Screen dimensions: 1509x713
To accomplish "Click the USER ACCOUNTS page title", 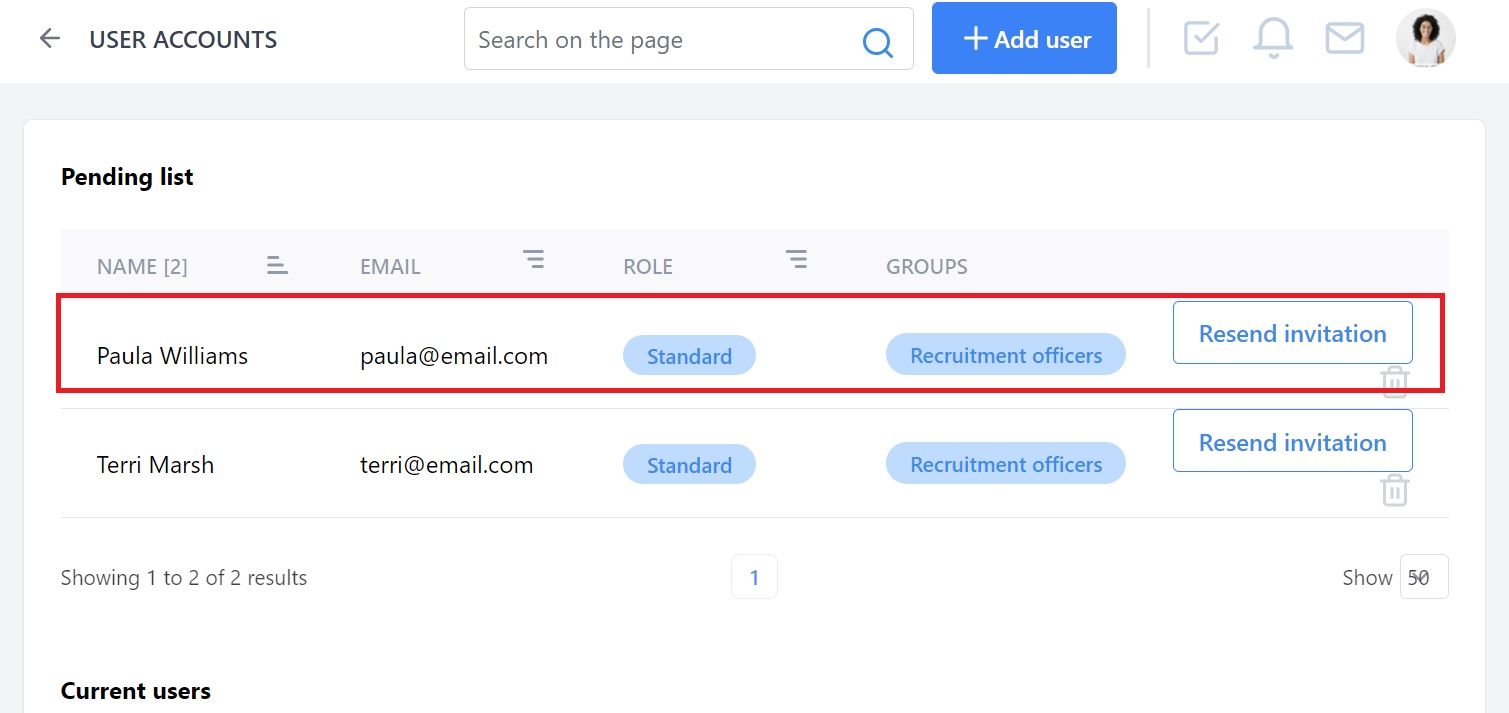I will point(183,39).
